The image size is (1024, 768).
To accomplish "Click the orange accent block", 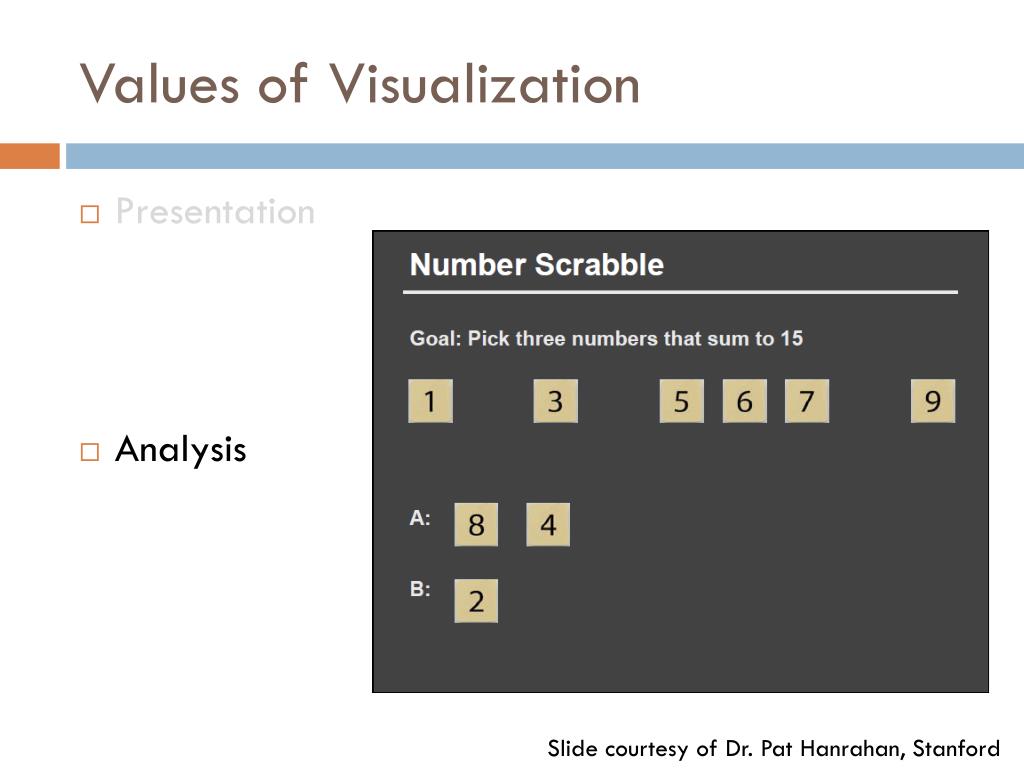I will (30, 156).
